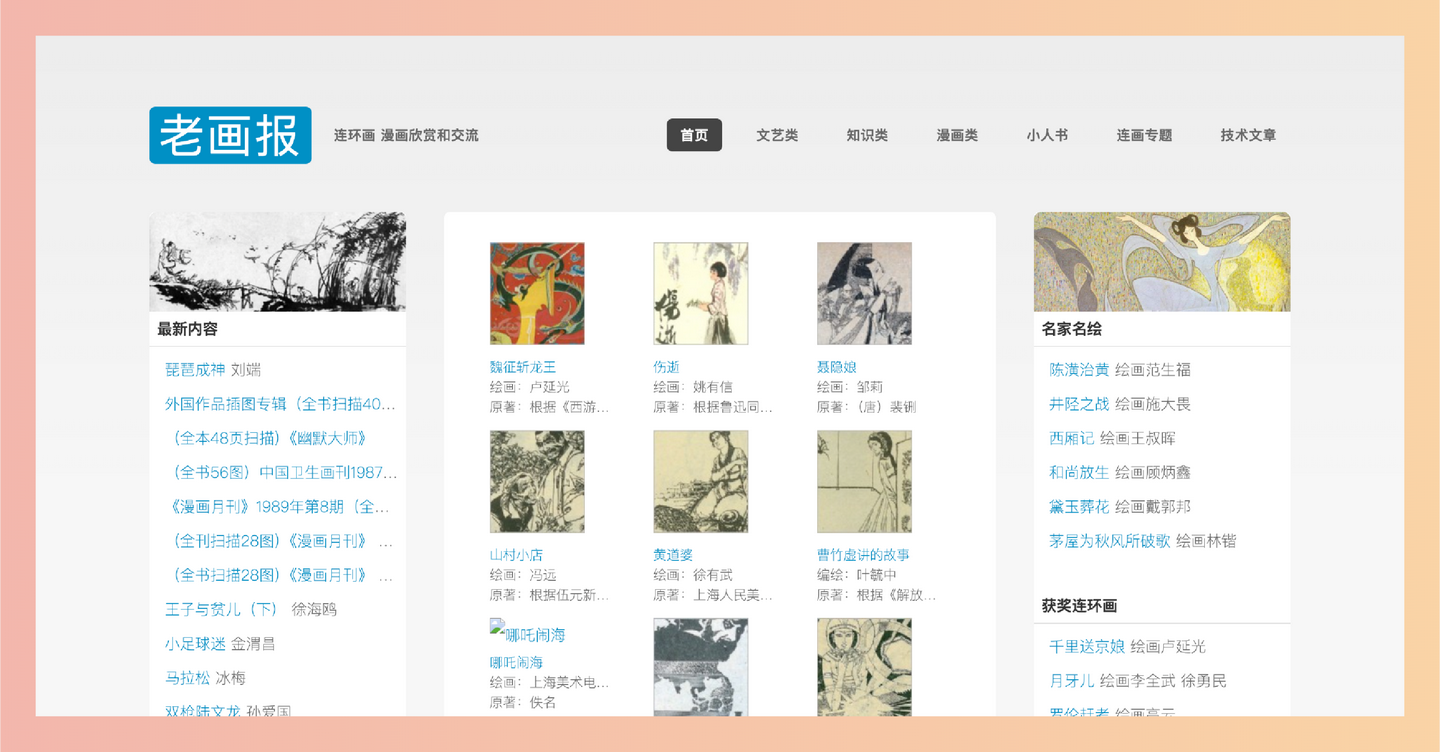Open the 聂隐娘 cover thumbnail
The image size is (1440, 752).
pyautogui.click(x=864, y=293)
